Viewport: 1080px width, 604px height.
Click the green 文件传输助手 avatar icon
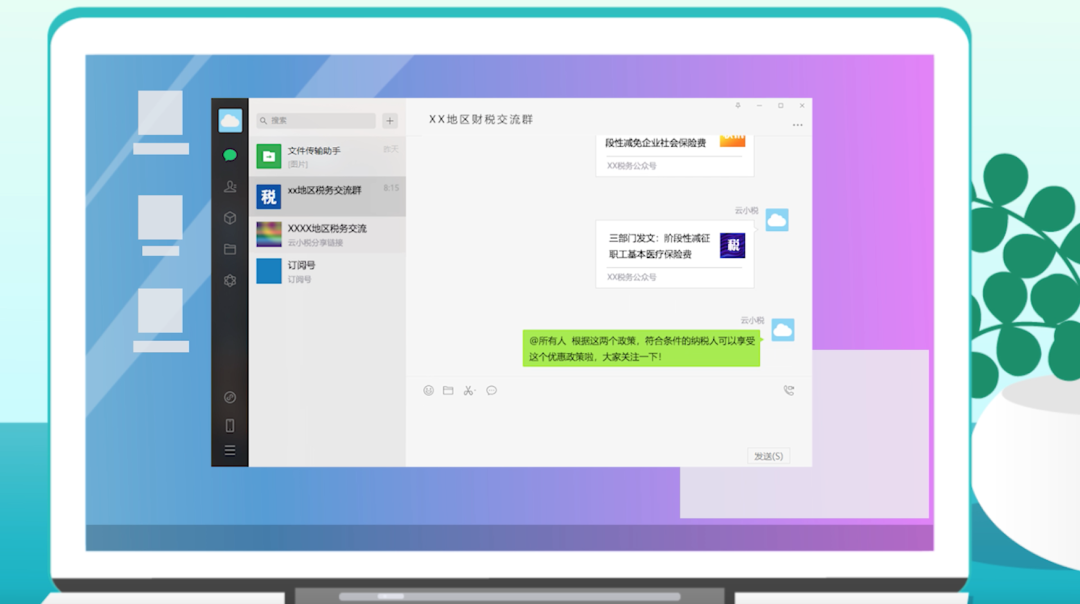click(269, 156)
